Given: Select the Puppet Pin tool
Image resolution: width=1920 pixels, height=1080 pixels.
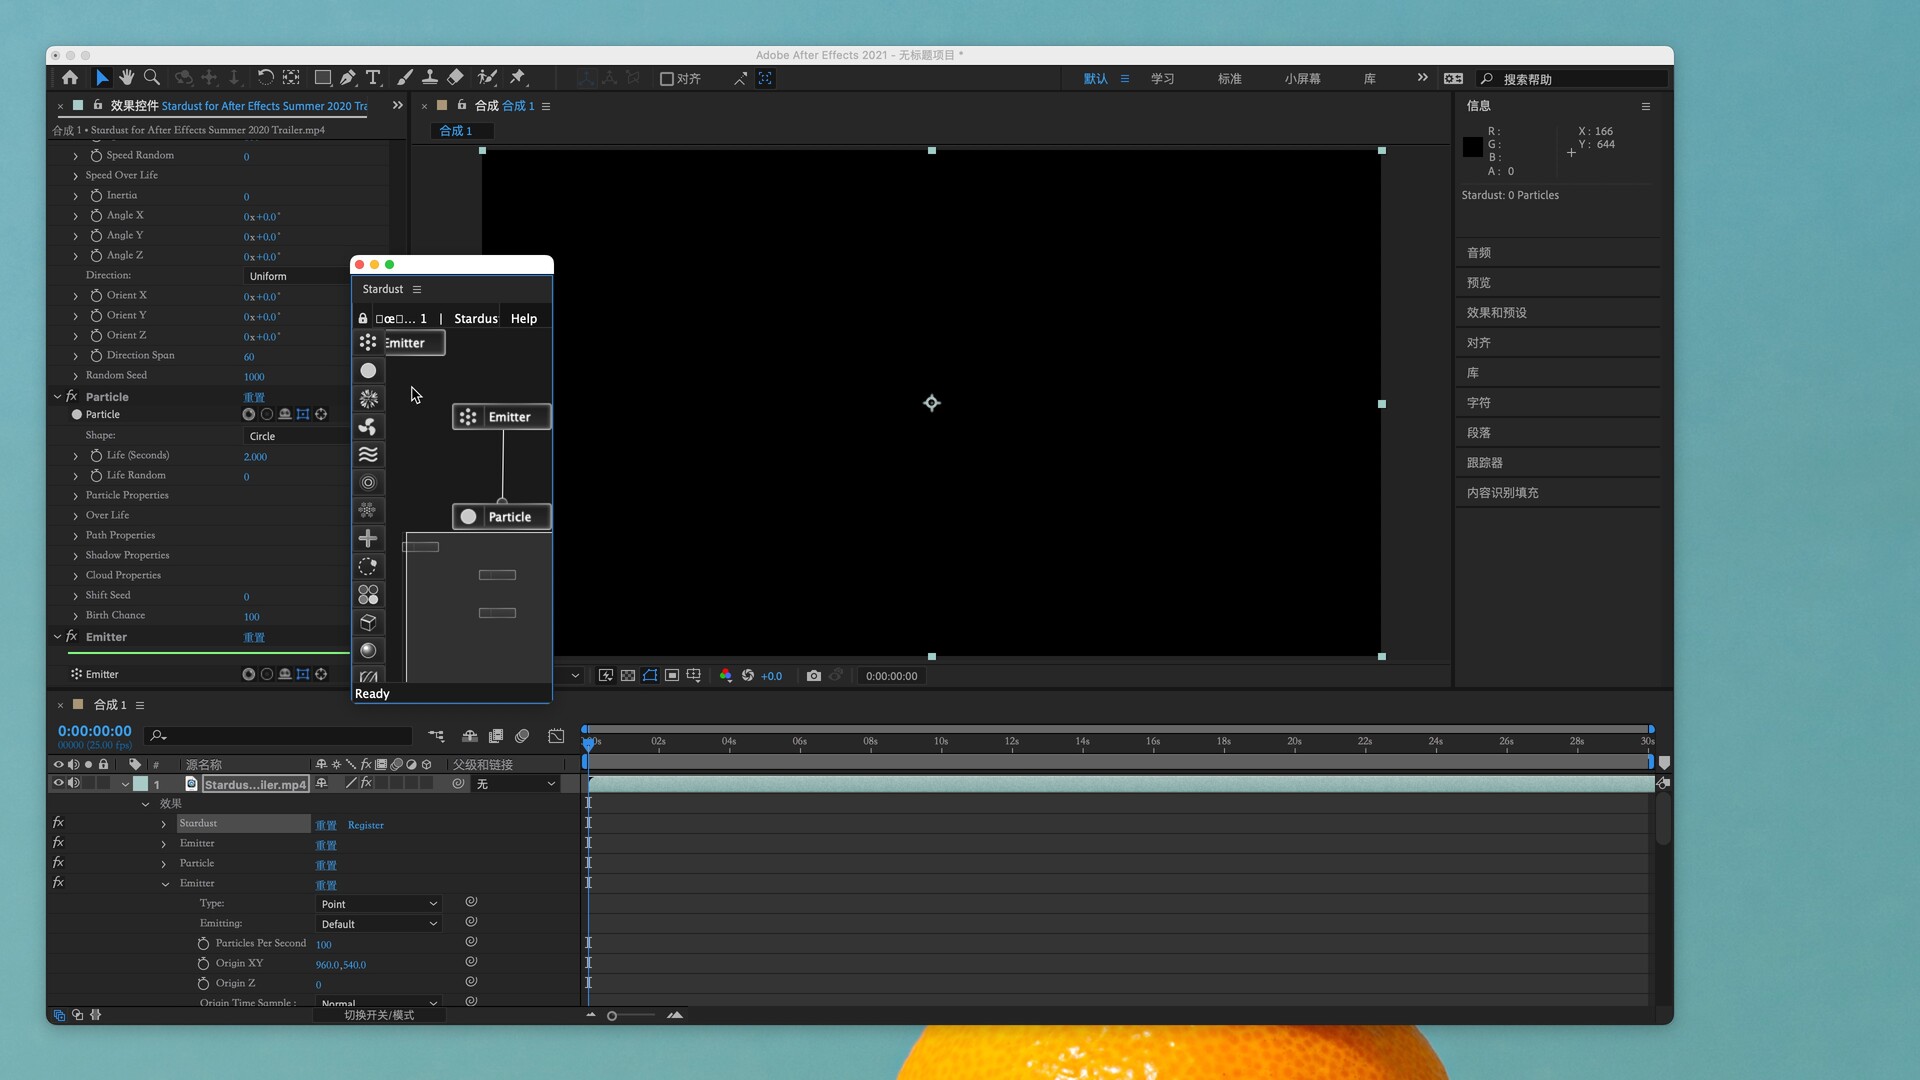Looking at the screenshot, I should point(518,78).
